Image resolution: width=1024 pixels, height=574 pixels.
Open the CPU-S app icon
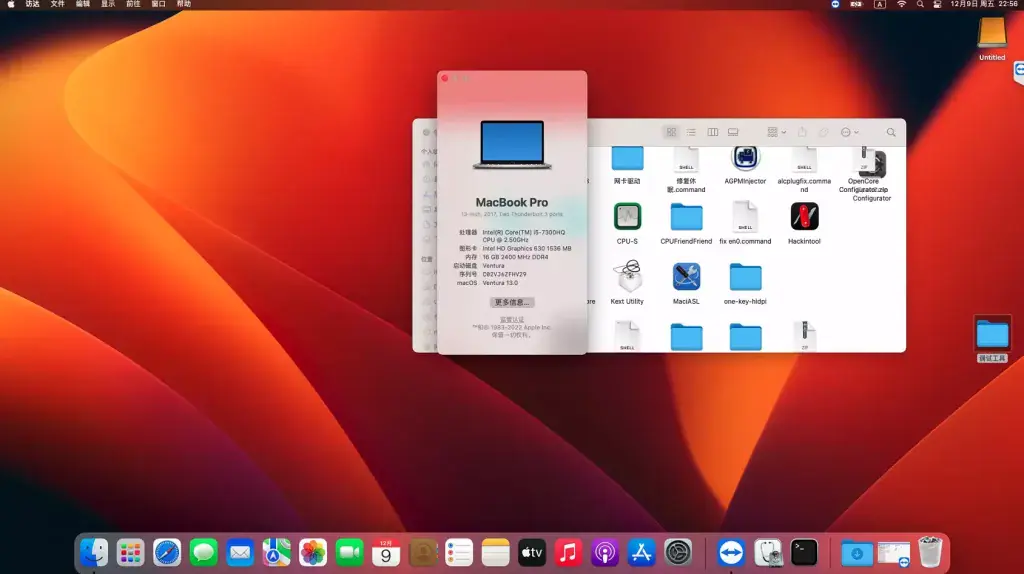pyautogui.click(x=627, y=217)
